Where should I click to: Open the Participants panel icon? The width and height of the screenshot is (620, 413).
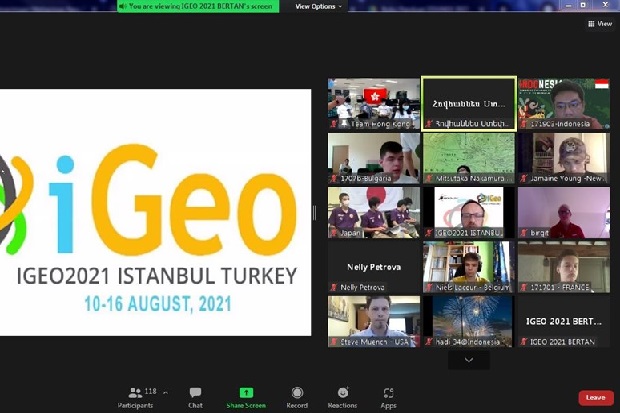[x=135, y=392]
